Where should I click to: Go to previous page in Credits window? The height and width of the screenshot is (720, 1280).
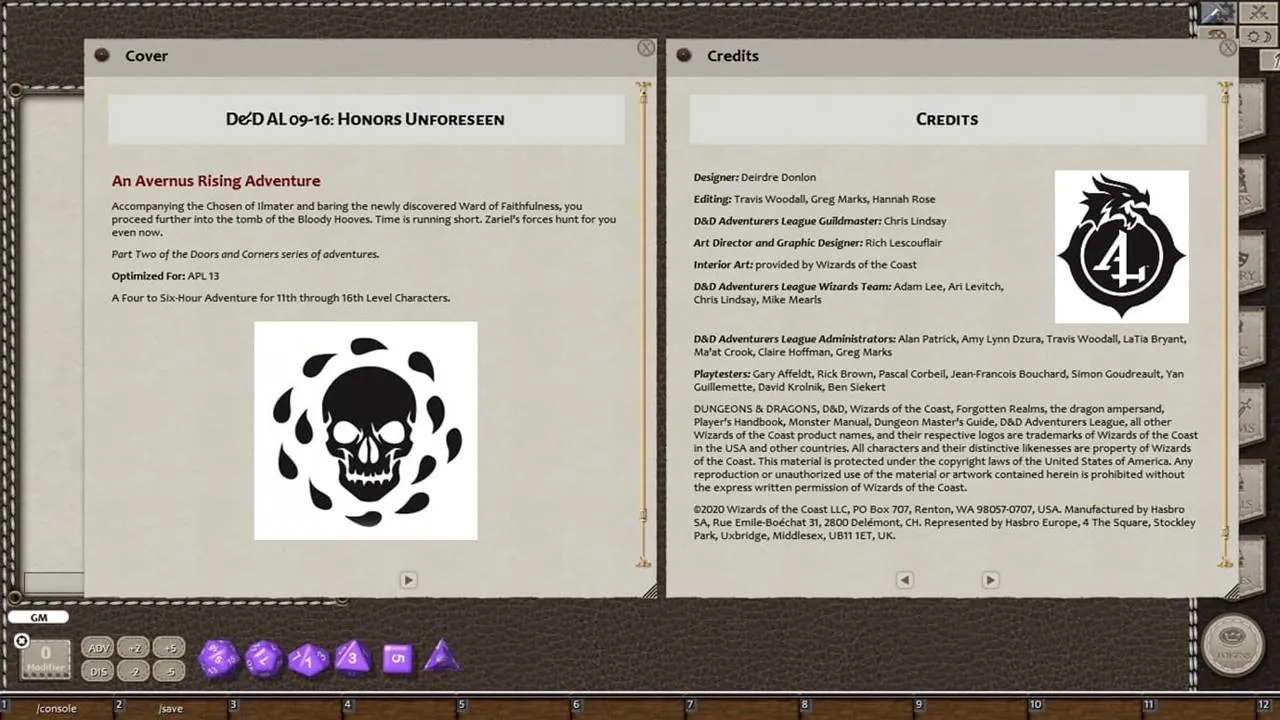point(904,580)
